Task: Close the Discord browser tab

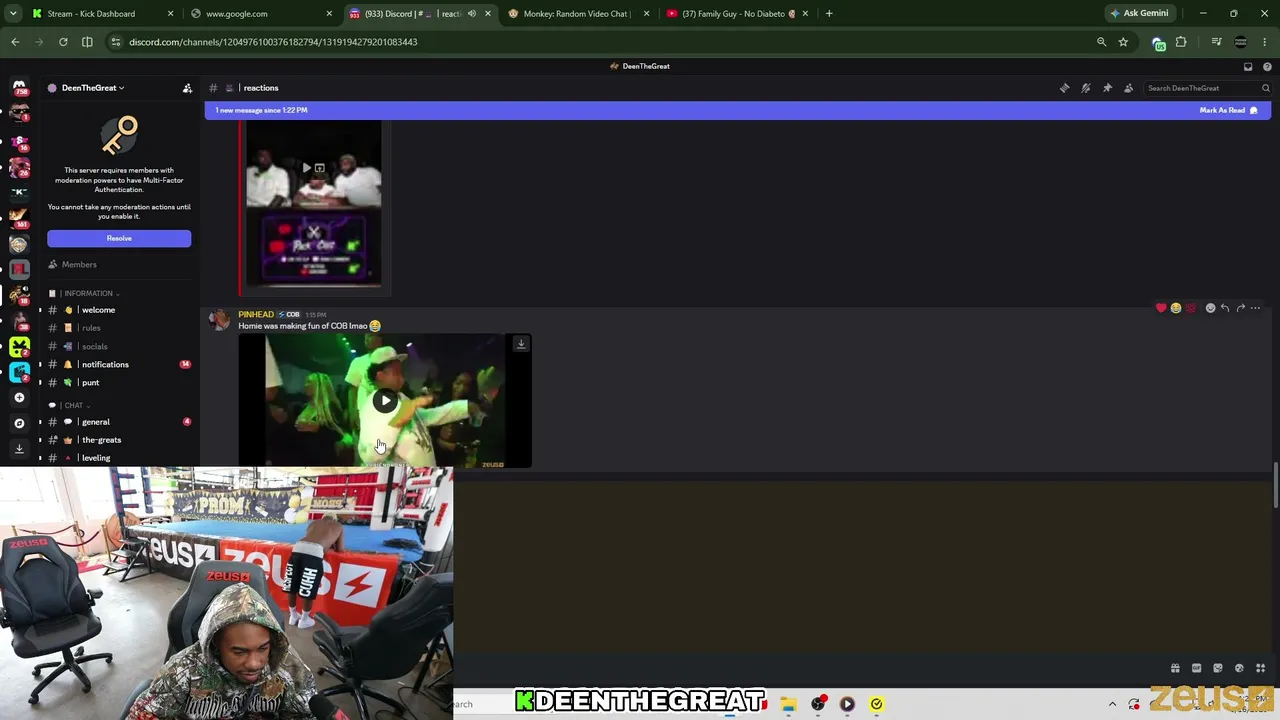Action: pyautogui.click(x=488, y=14)
